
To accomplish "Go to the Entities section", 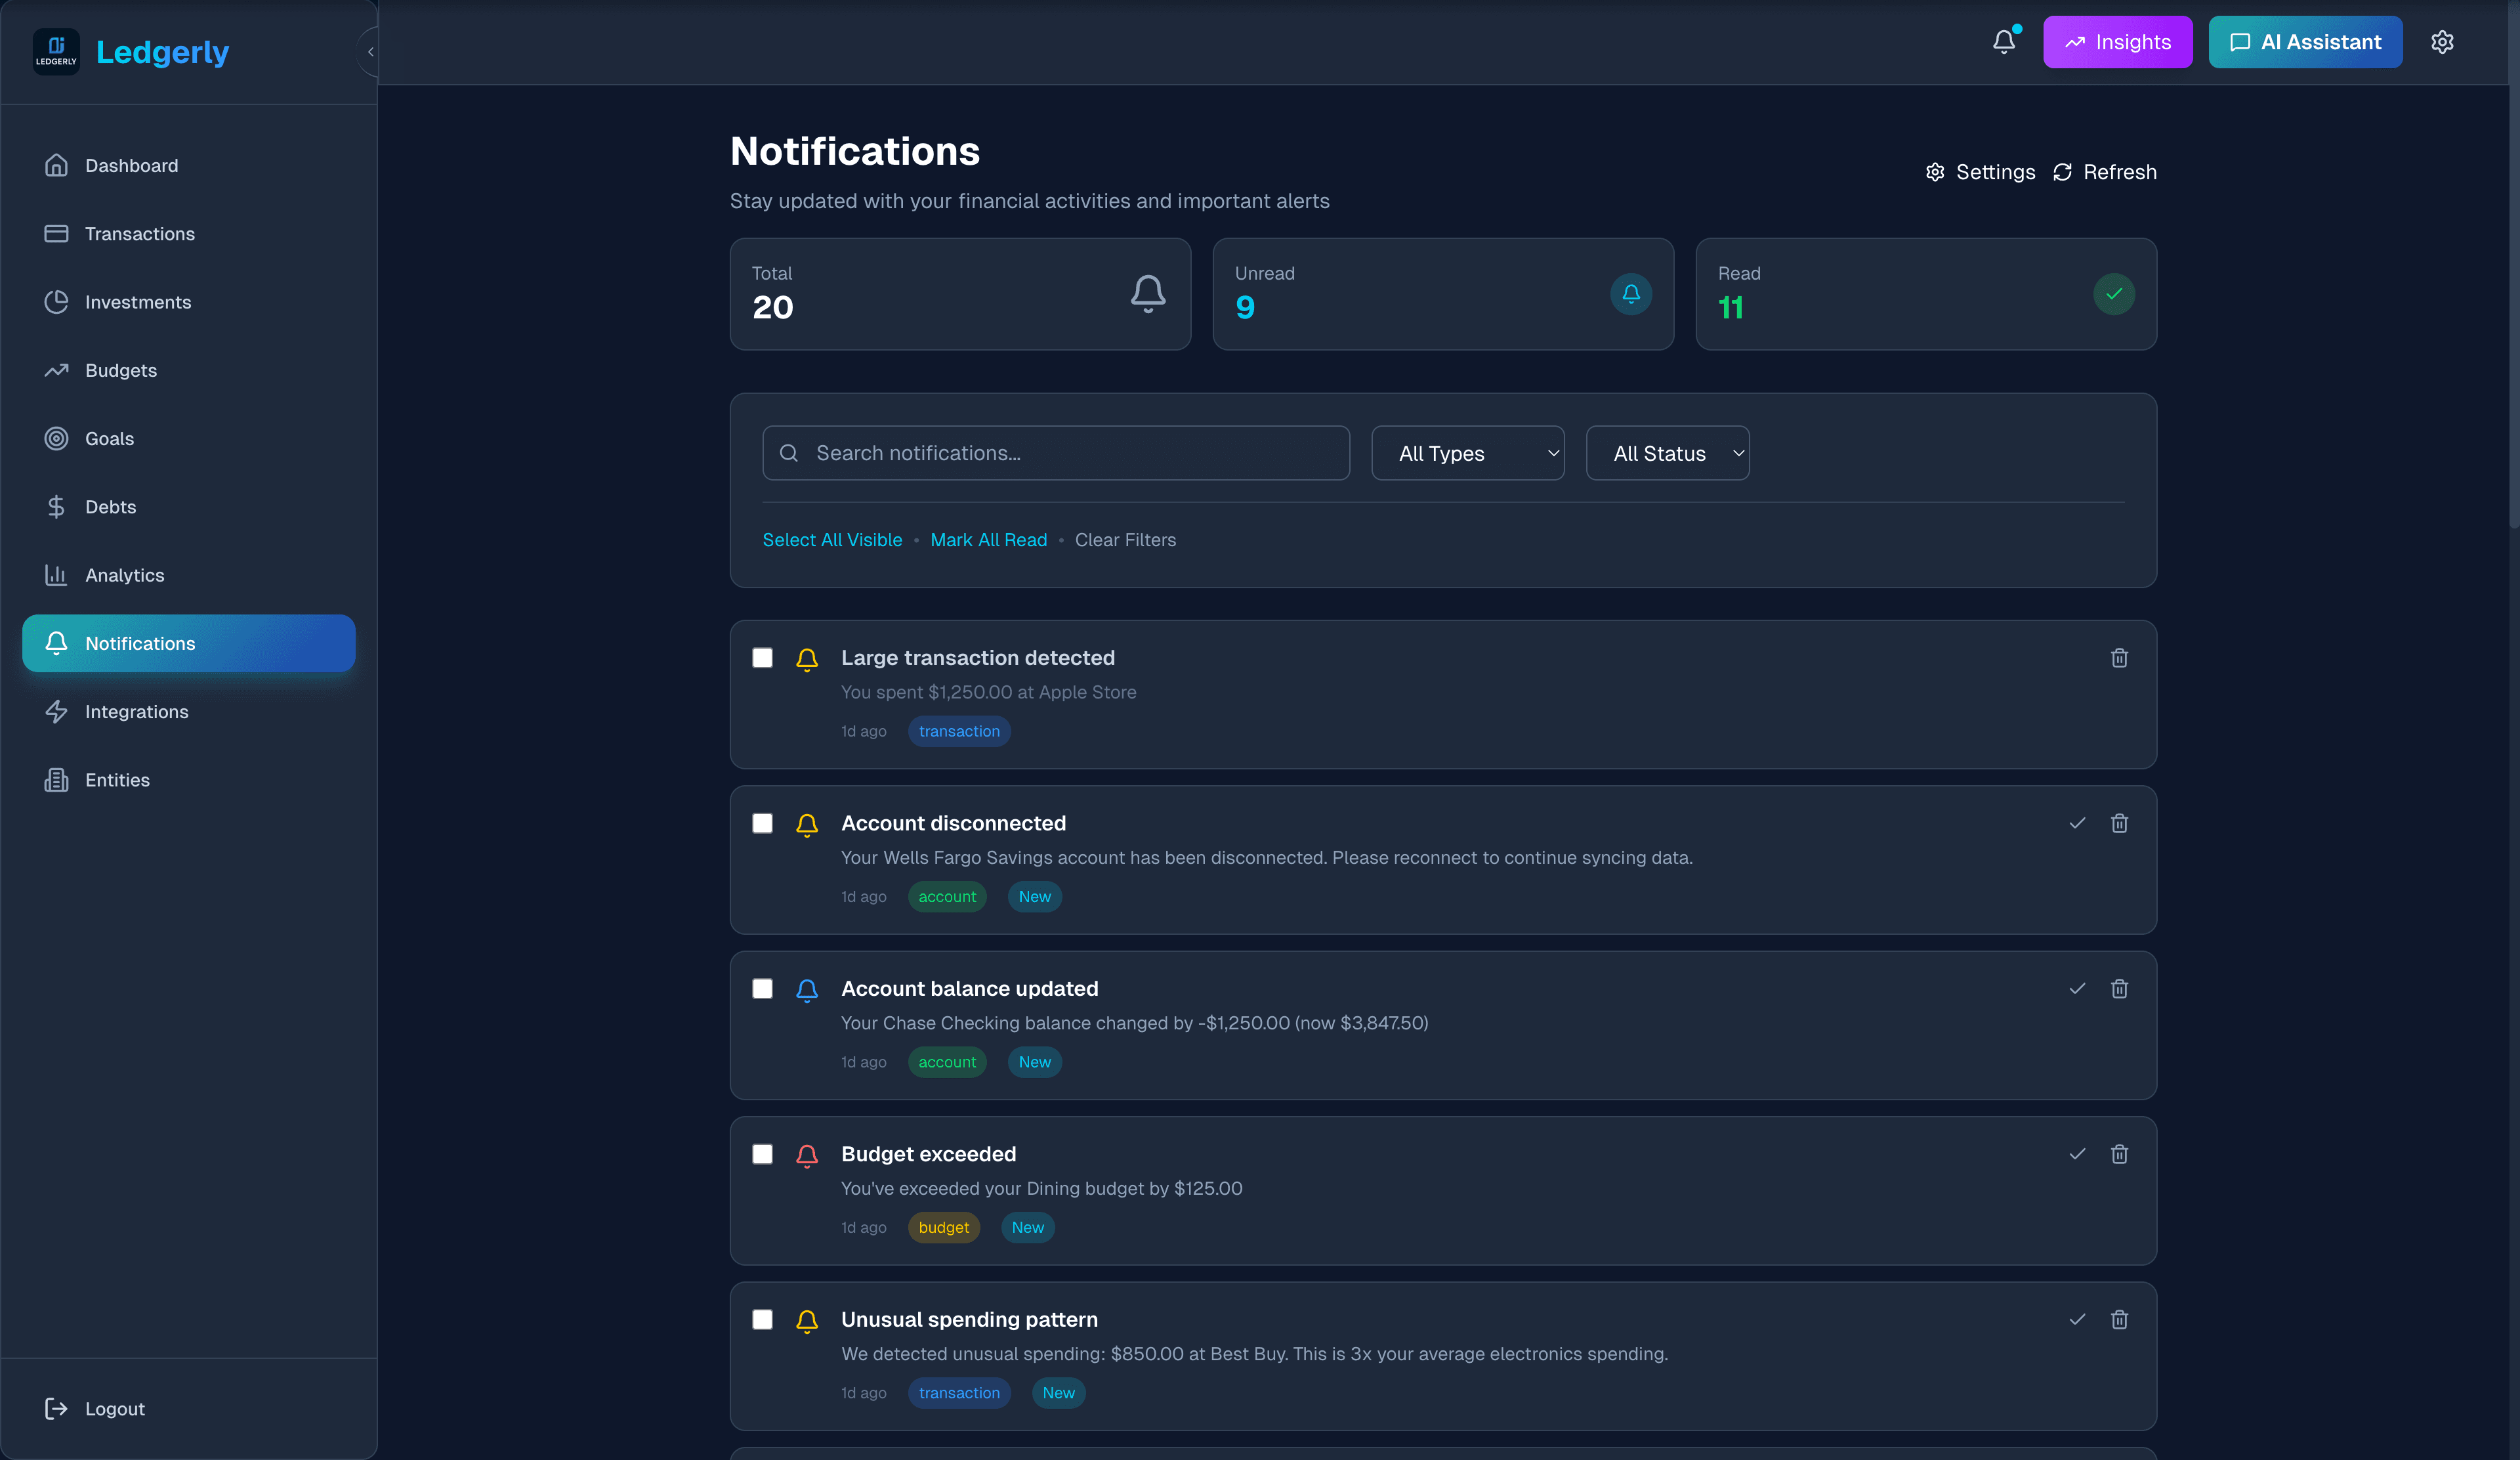I will (x=117, y=779).
